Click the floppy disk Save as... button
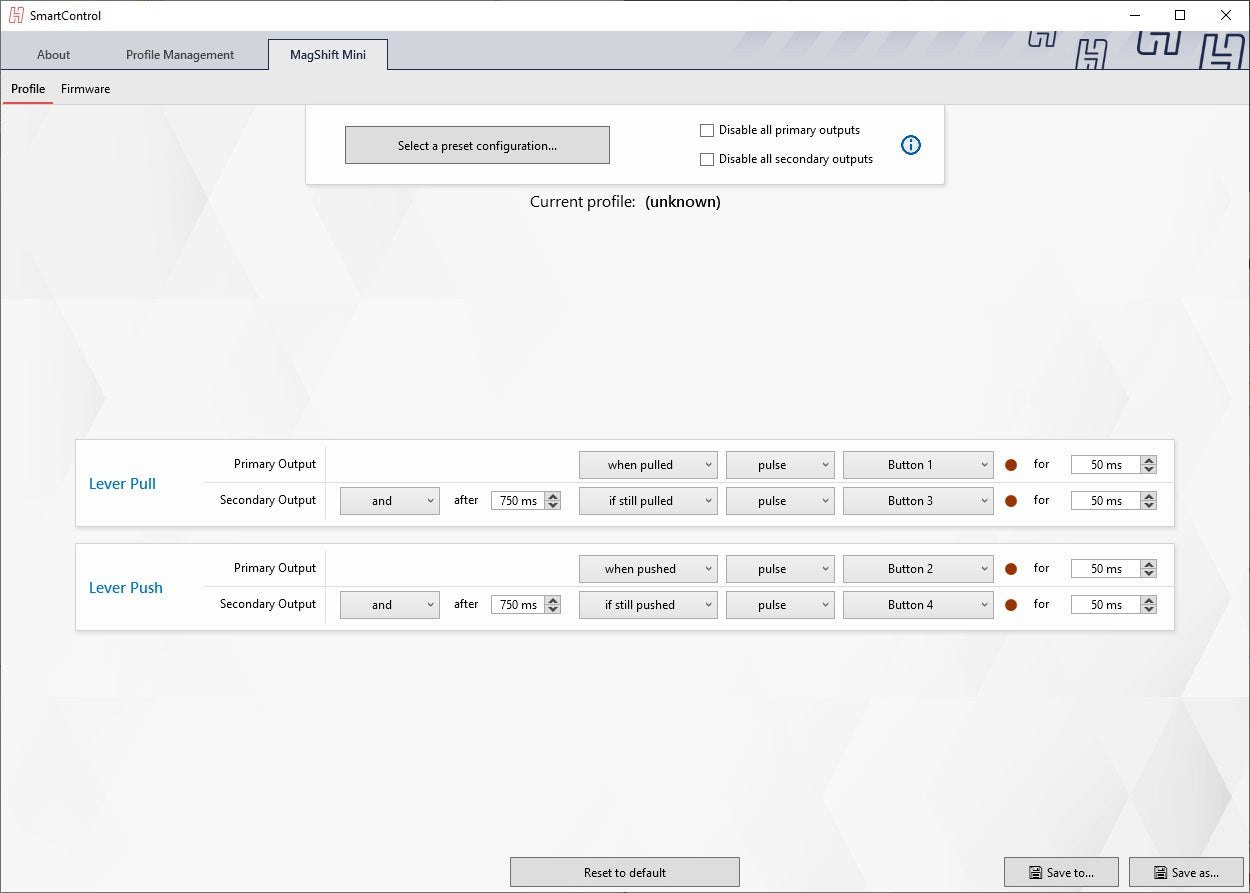 pyautogui.click(x=1186, y=872)
